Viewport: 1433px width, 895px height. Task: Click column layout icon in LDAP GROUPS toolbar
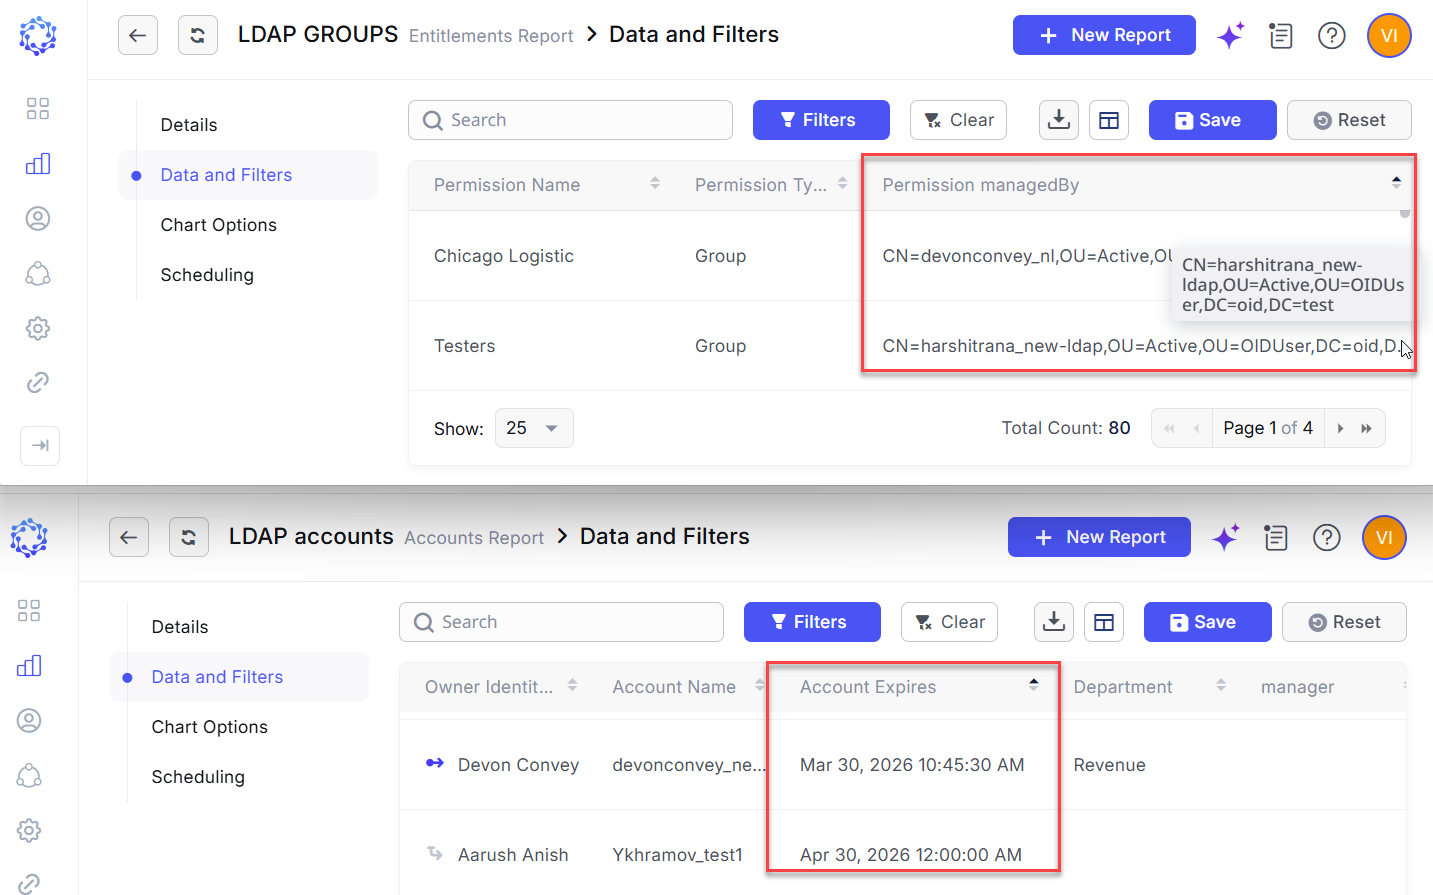click(1109, 120)
